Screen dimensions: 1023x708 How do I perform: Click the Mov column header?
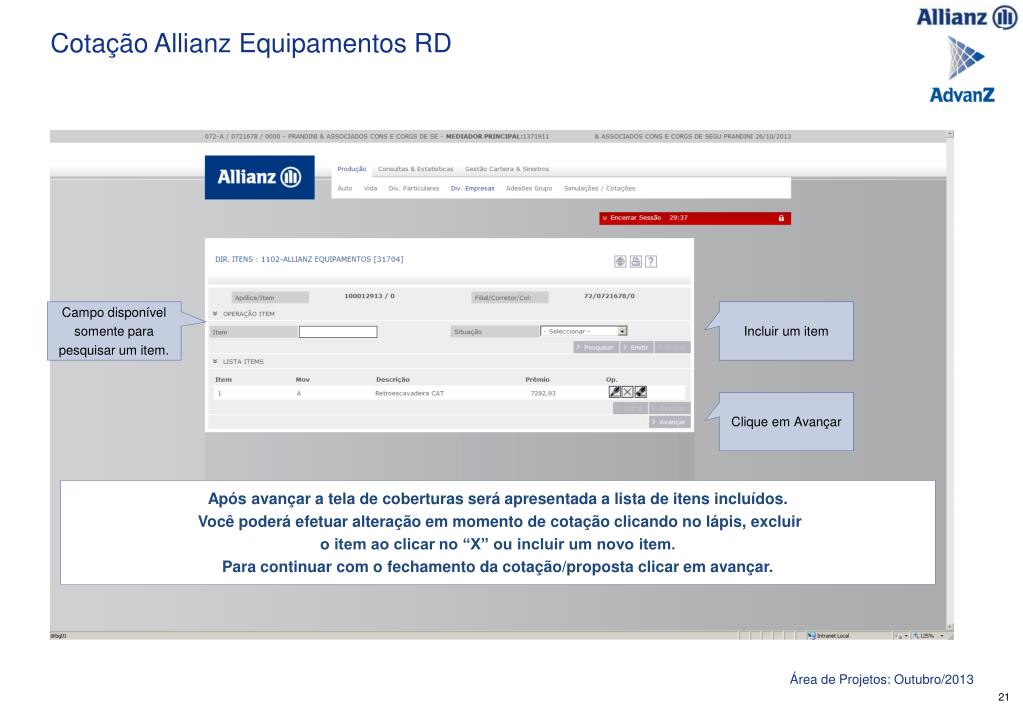coord(303,380)
